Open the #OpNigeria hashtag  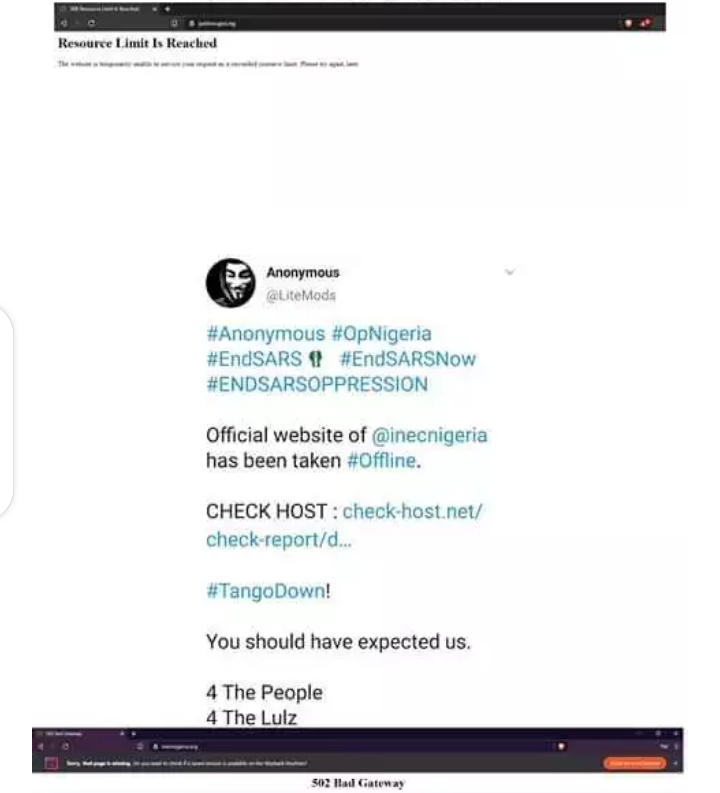pos(382,334)
